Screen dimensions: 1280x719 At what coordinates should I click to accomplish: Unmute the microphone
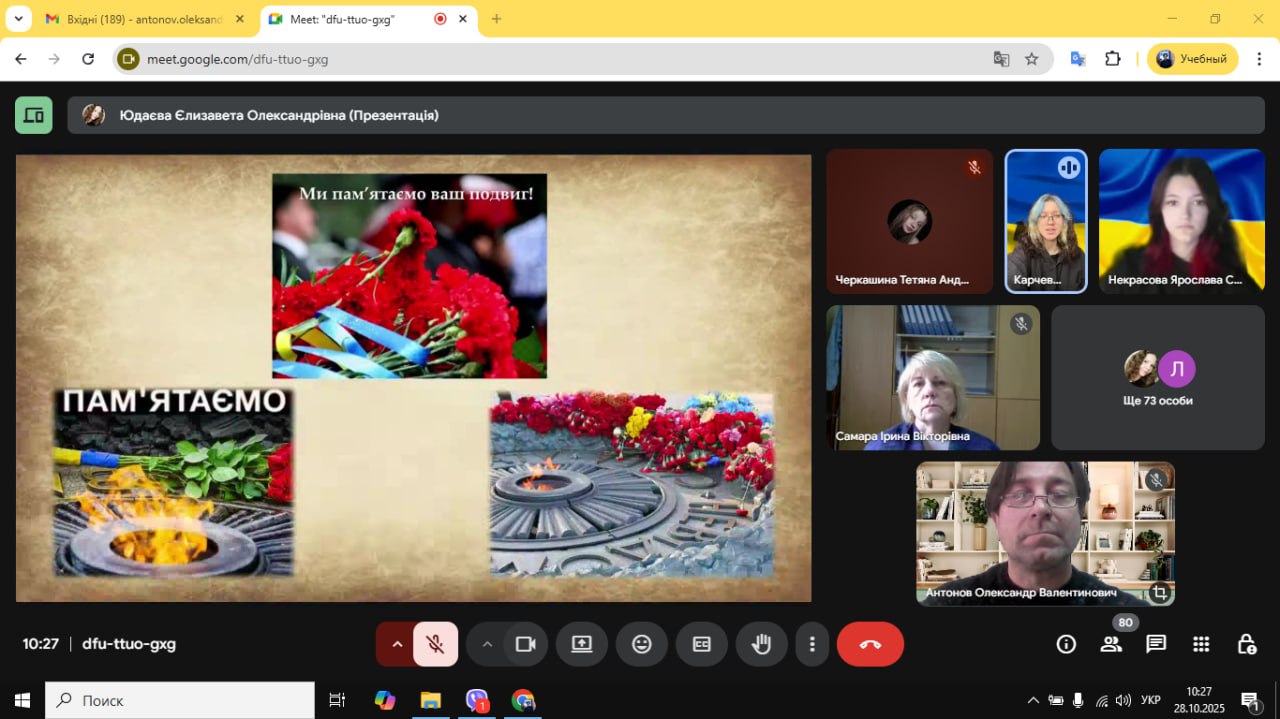(x=435, y=644)
